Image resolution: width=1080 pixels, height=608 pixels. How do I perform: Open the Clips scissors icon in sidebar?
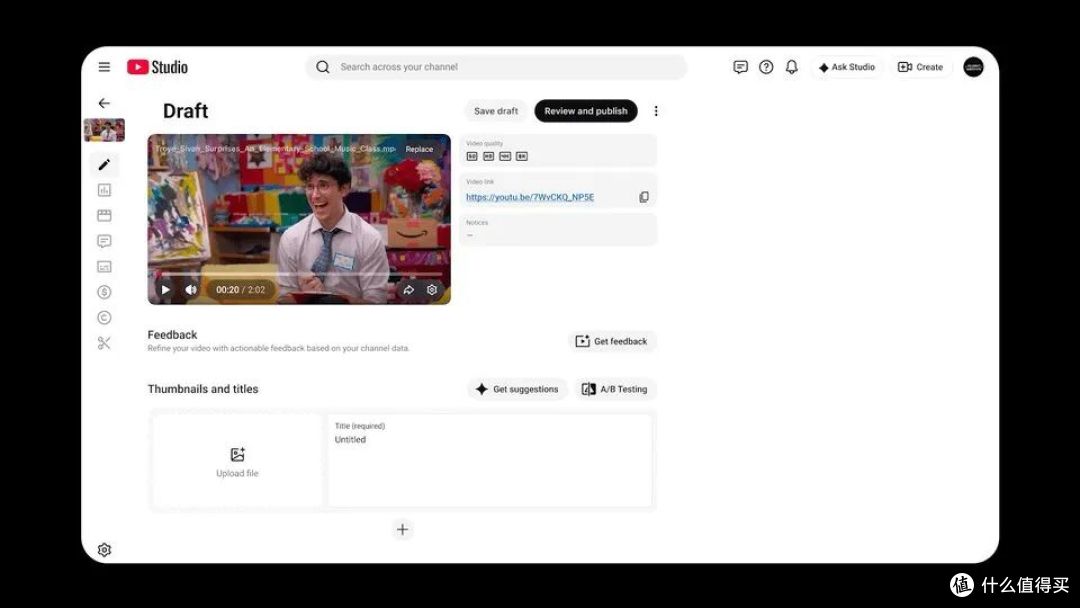[104, 343]
